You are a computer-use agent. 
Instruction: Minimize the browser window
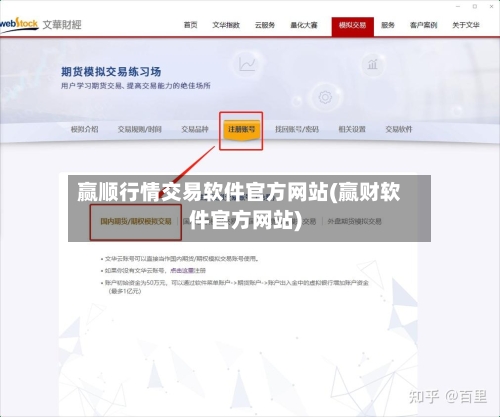coord(458,6)
